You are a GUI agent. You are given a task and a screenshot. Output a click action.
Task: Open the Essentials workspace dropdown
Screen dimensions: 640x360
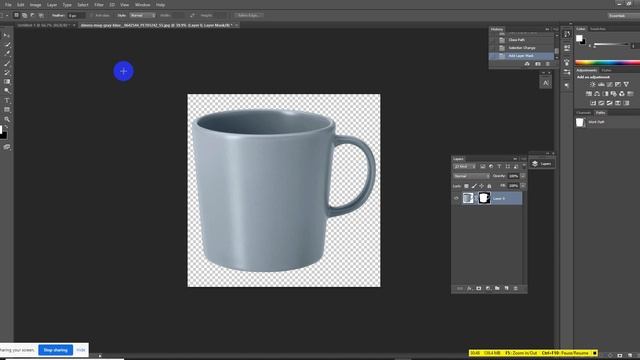tap(623, 16)
